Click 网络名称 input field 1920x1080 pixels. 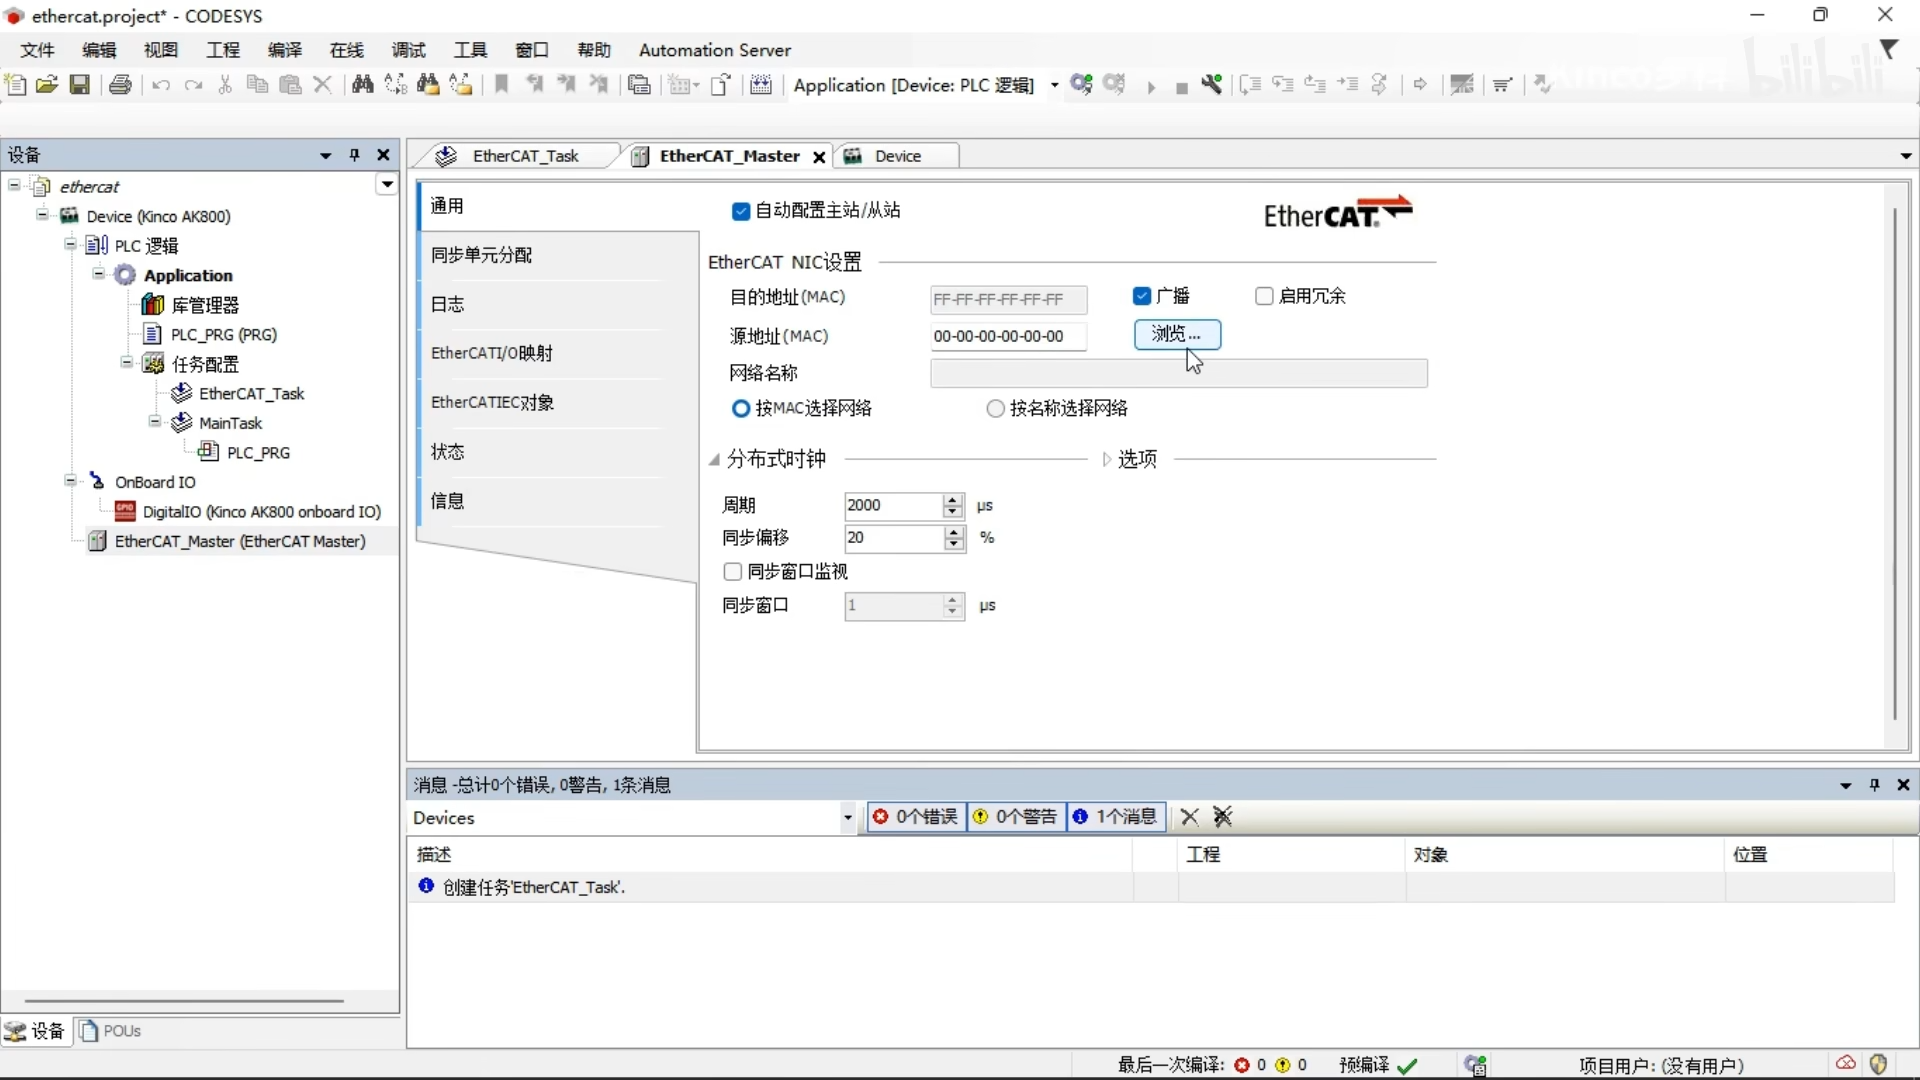(1179, 372)
